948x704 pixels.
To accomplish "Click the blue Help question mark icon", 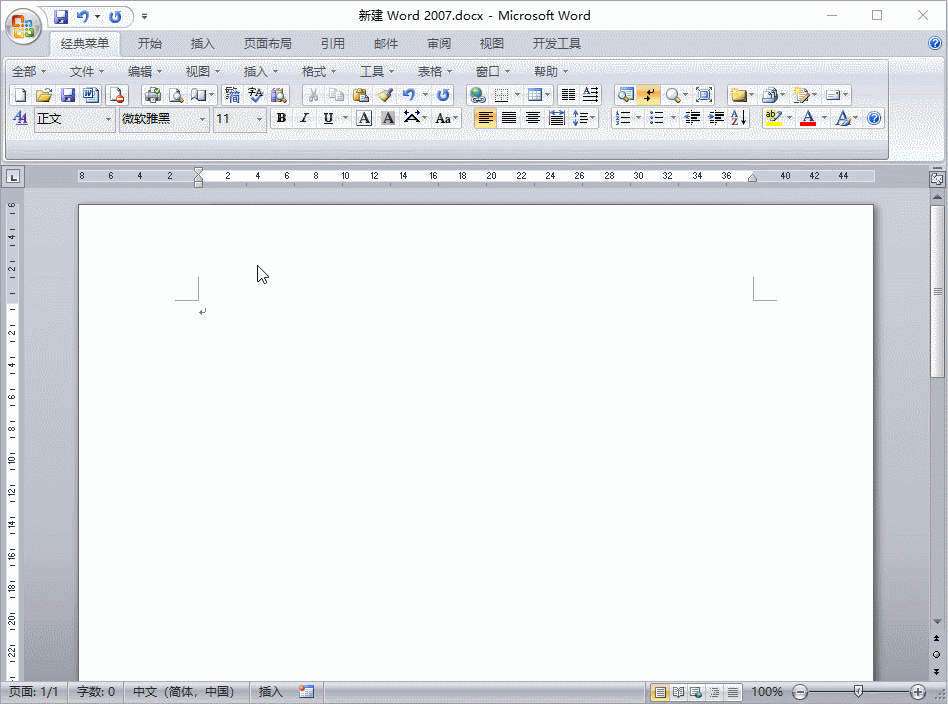I will tap(874, 118).
